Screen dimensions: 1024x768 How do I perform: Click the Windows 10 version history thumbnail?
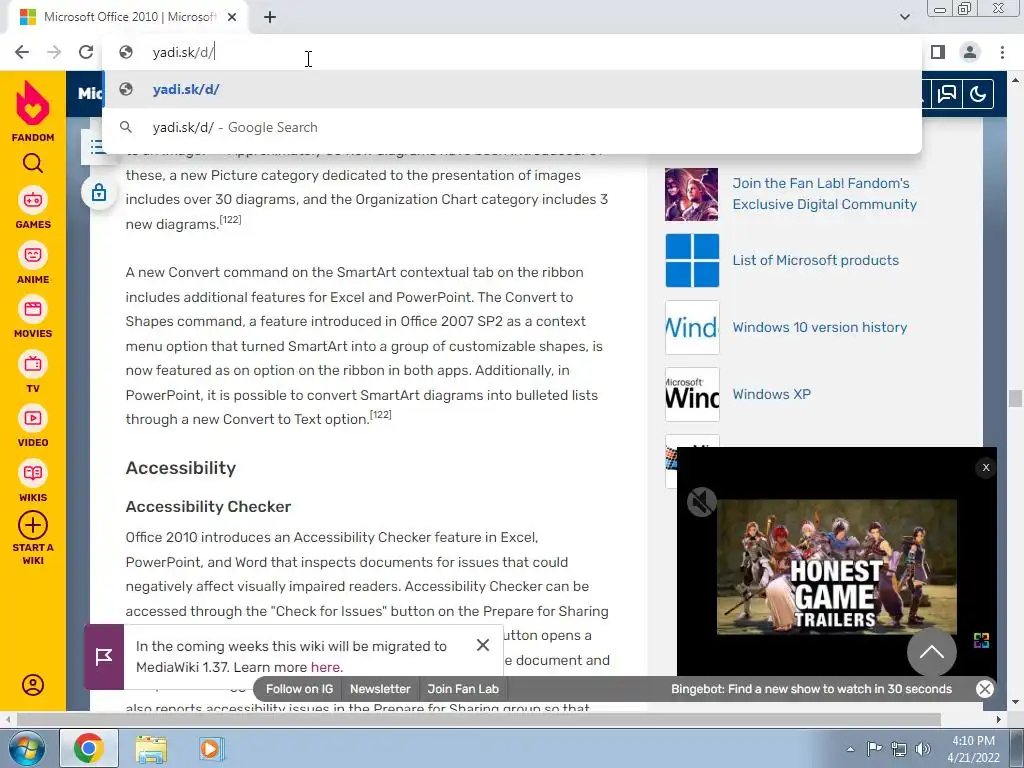click(692, 327)
